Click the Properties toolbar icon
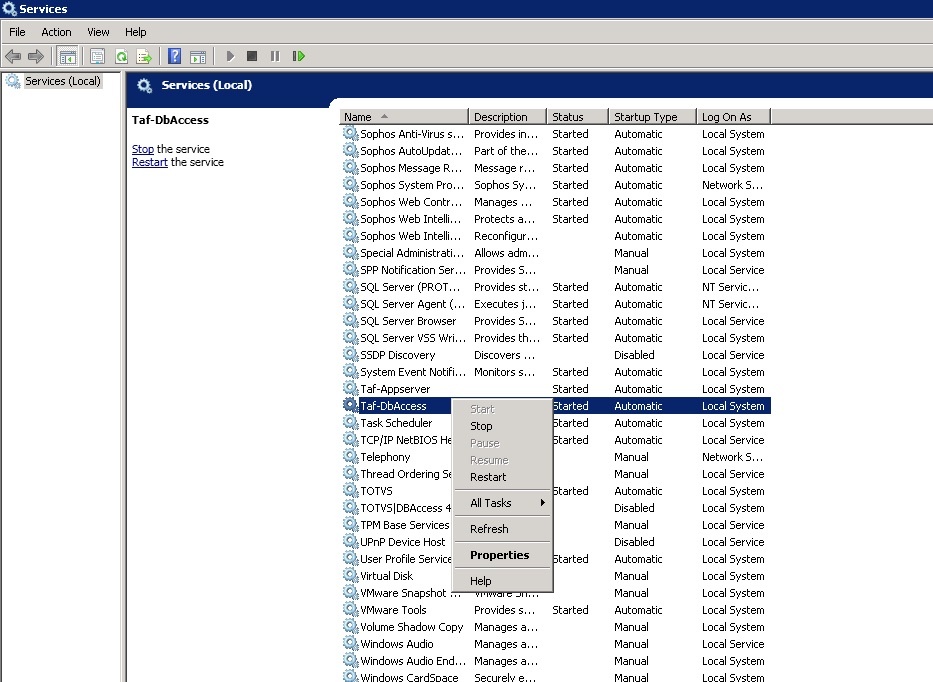Screen dimensions: 933x682 tap(97, 57)
